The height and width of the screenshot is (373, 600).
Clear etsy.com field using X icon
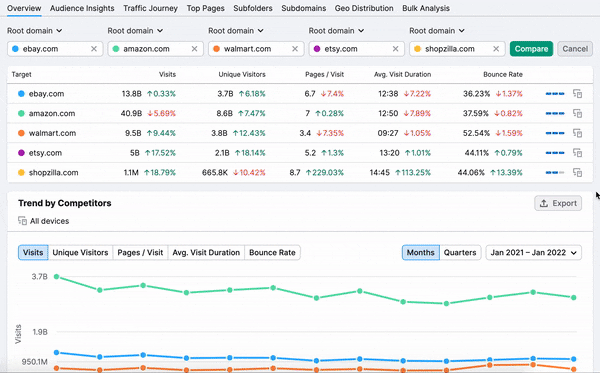[x=396, y=49]
